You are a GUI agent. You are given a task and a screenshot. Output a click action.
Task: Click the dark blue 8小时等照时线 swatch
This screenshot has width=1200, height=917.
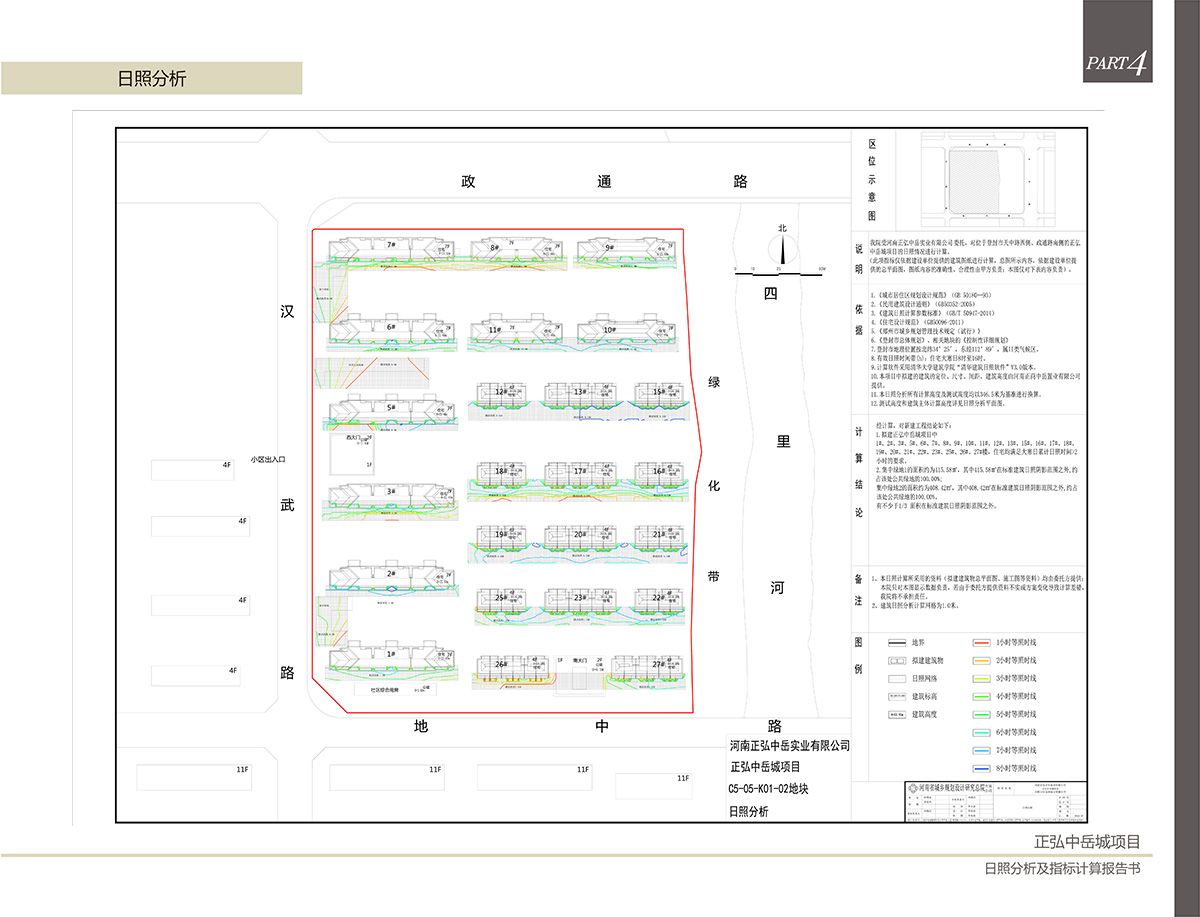click(x=980, y=768)
